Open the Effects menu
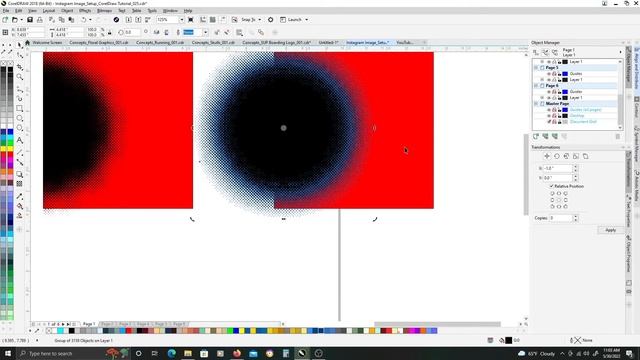Viewport: 640px width, 360px height. pos(85,11)
